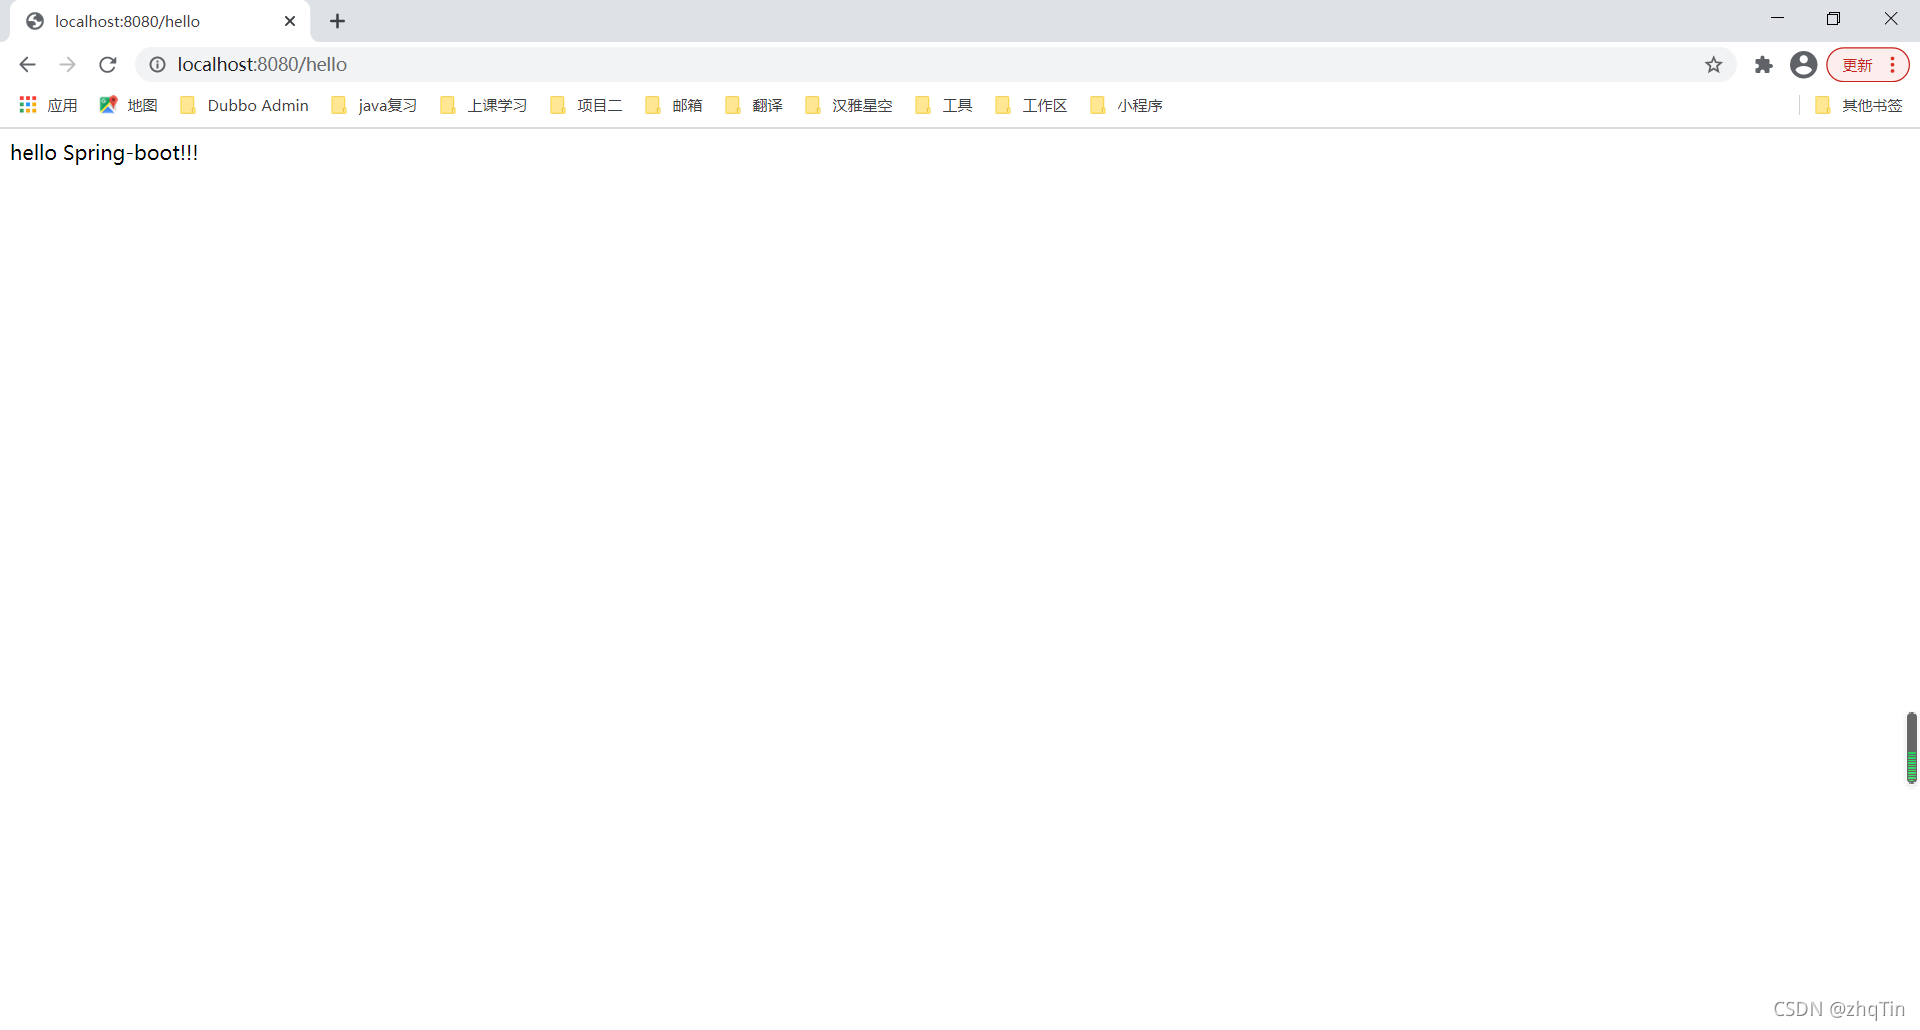Click the 更新 update button

1858,64
